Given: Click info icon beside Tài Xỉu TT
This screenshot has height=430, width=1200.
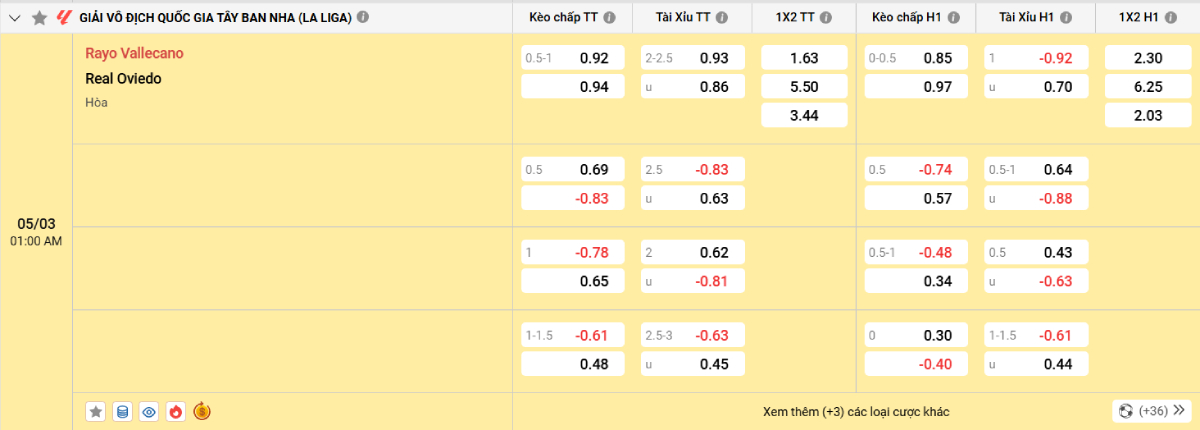Looking at the screenshot, I should 726,18.
